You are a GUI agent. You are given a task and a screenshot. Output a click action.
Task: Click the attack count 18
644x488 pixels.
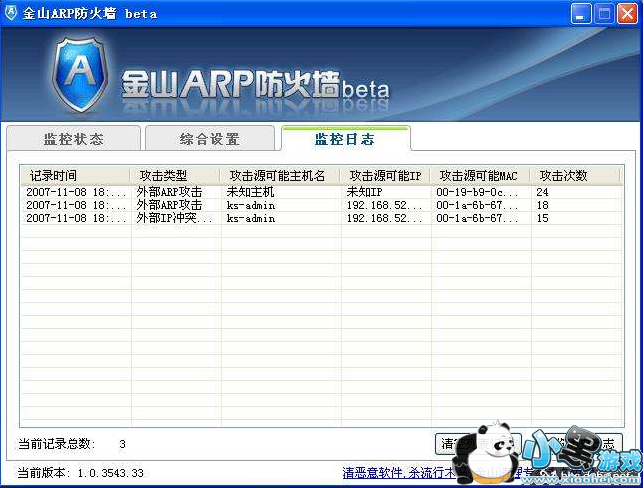(542, 205)
